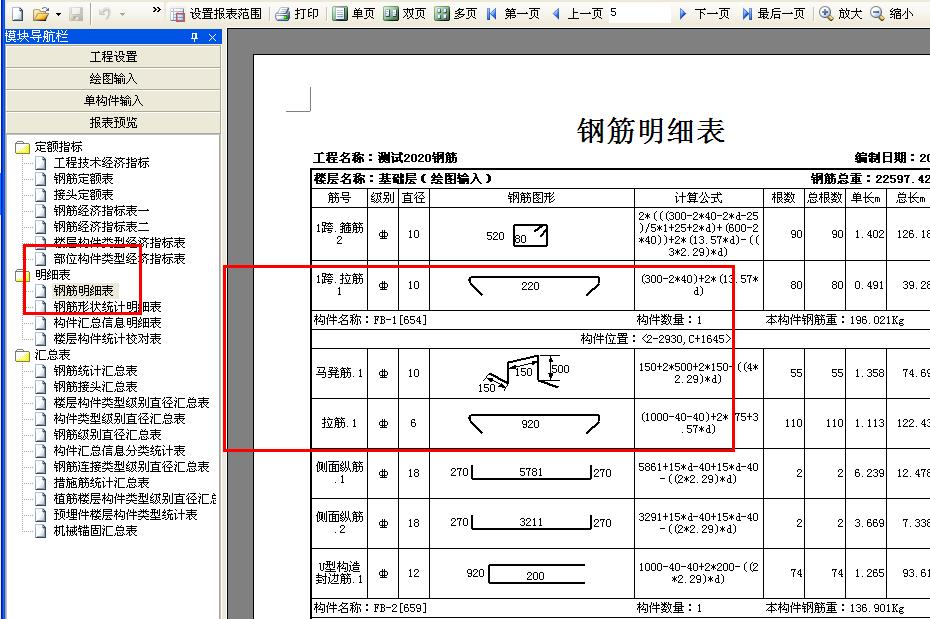Select 钢筋统计汇总表 report
The height and width of the screenshot is (619, 930).
pos(95,371)
